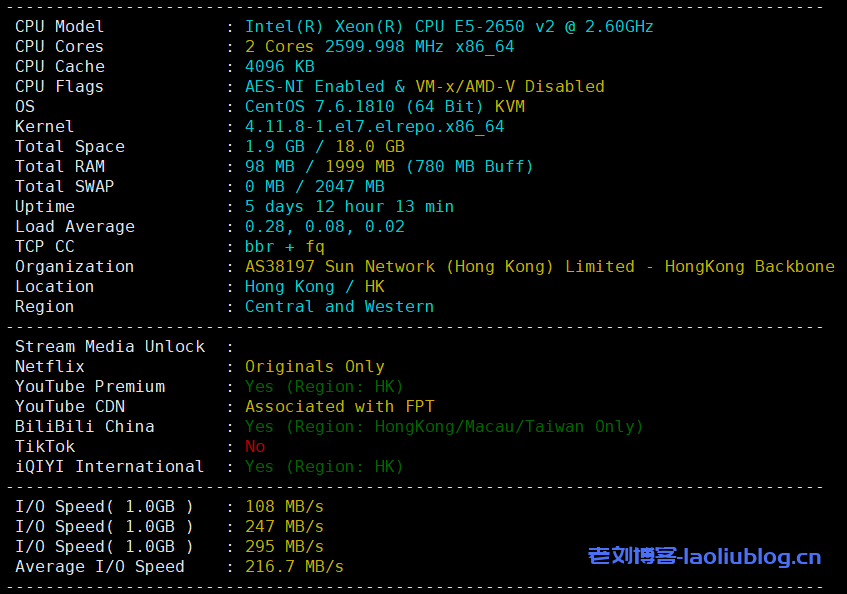The width and height of the screenshot is (847, 594).
Task: Click the bbr + fq TCP CC value
Action: [285, 247]
